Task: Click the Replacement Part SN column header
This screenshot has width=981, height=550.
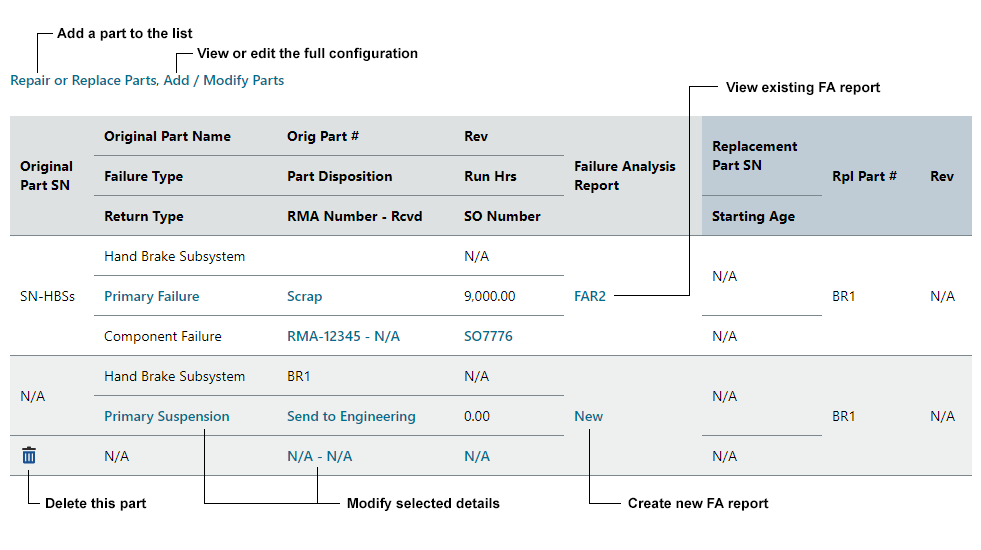Action: coord(754,156)
